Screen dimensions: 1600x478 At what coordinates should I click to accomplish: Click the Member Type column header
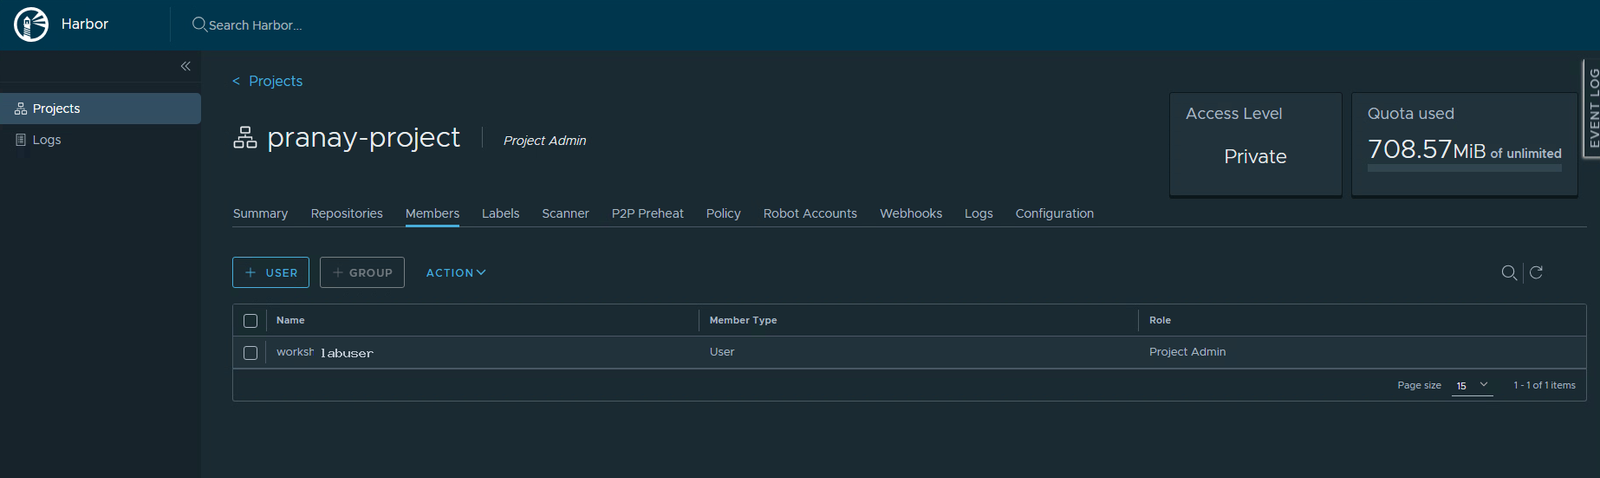click(x=743, y=320)
